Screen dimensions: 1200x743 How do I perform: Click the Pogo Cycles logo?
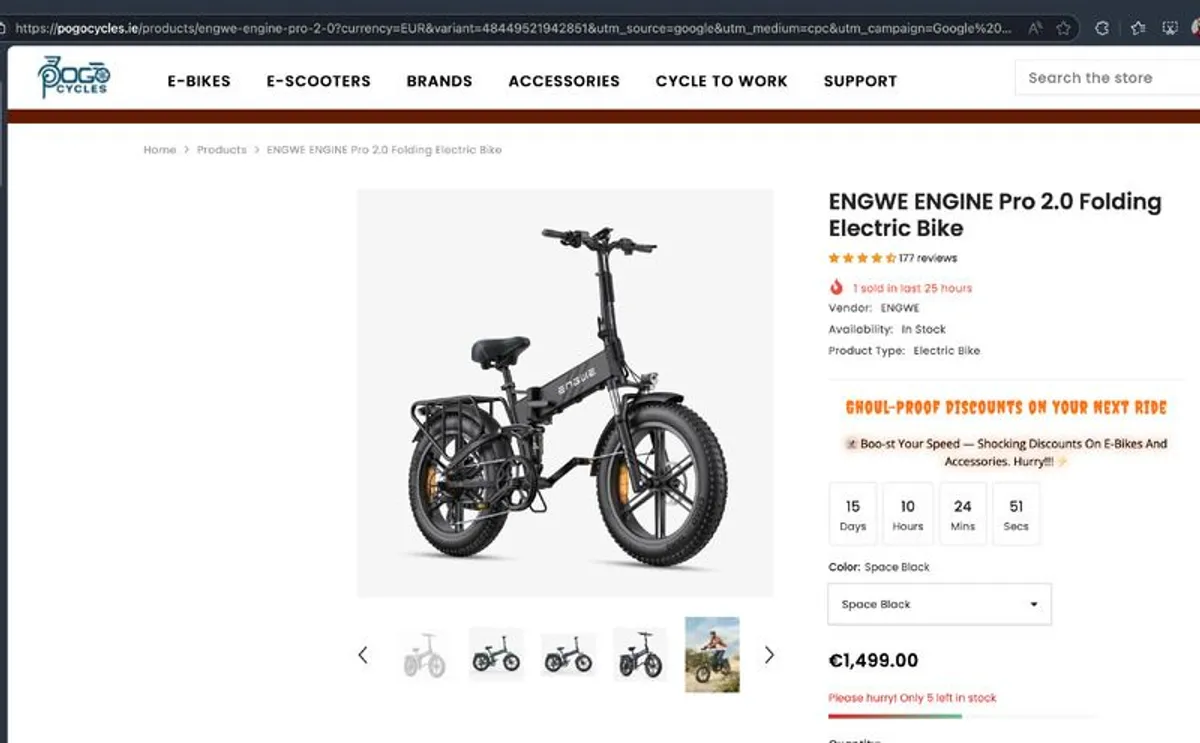point(73,77)
